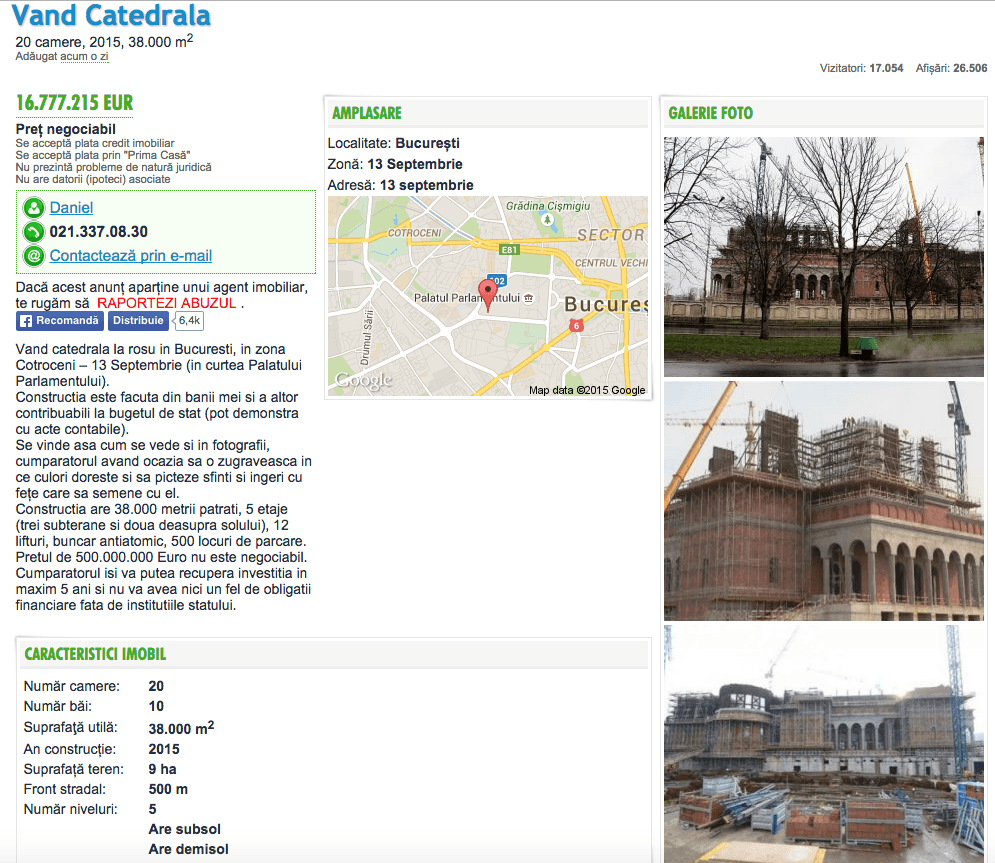The height and width of the screenshot is (863, 995).
Task: Click the E81 road shield on map
Action: coord(511,250)
